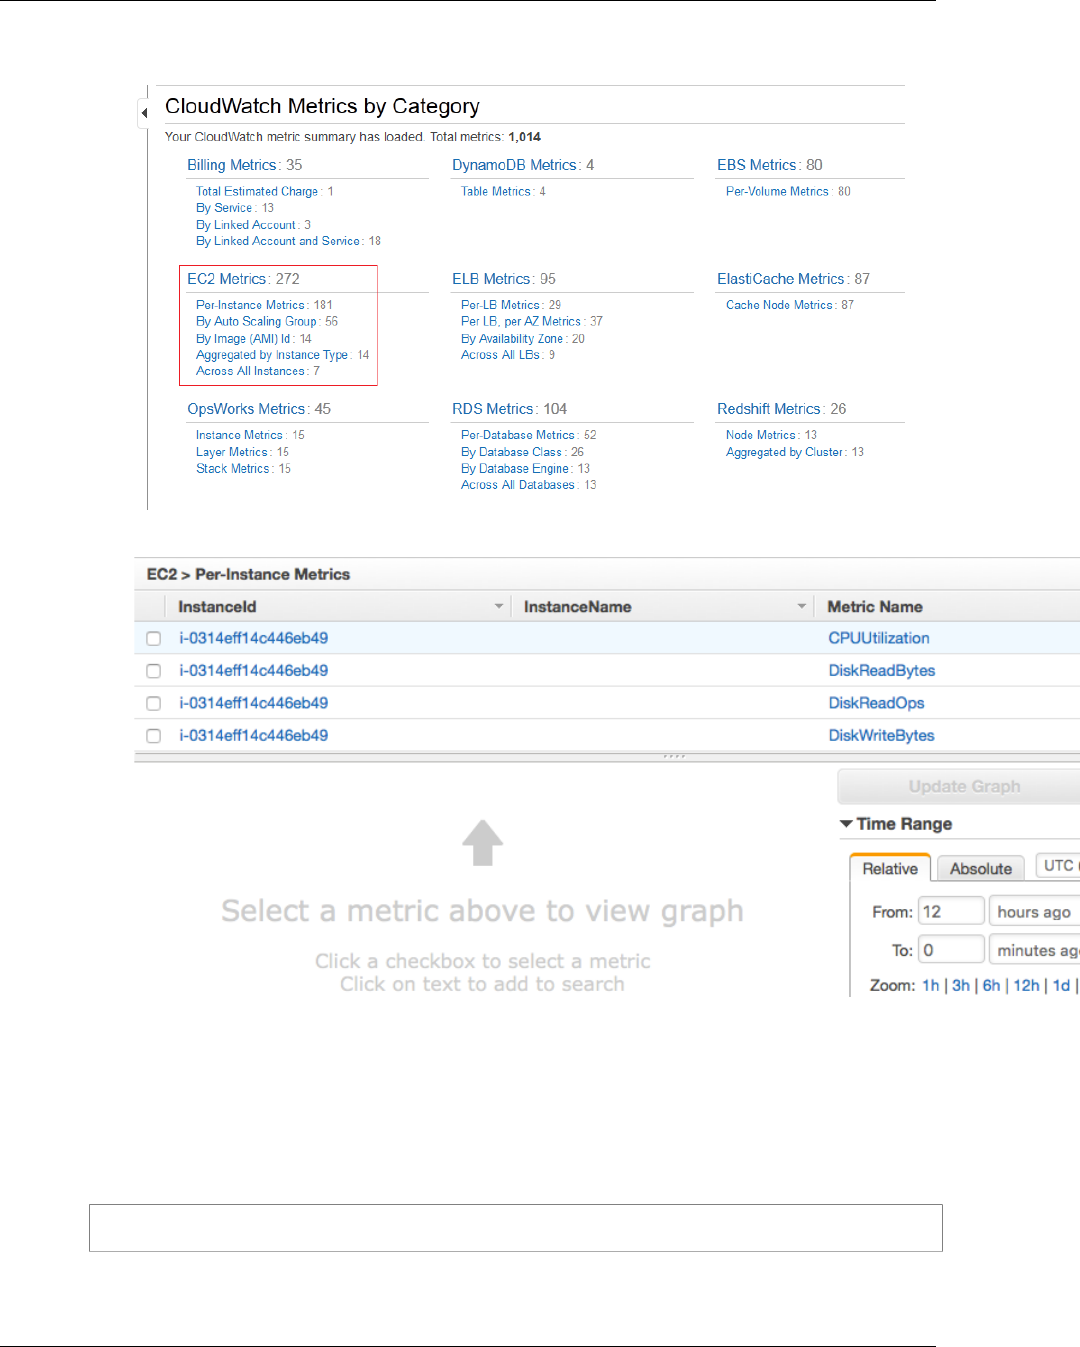The width and height of the screenshot is (1080, 1347).
Task: Open EBS Metrics category
Action: 757,165
